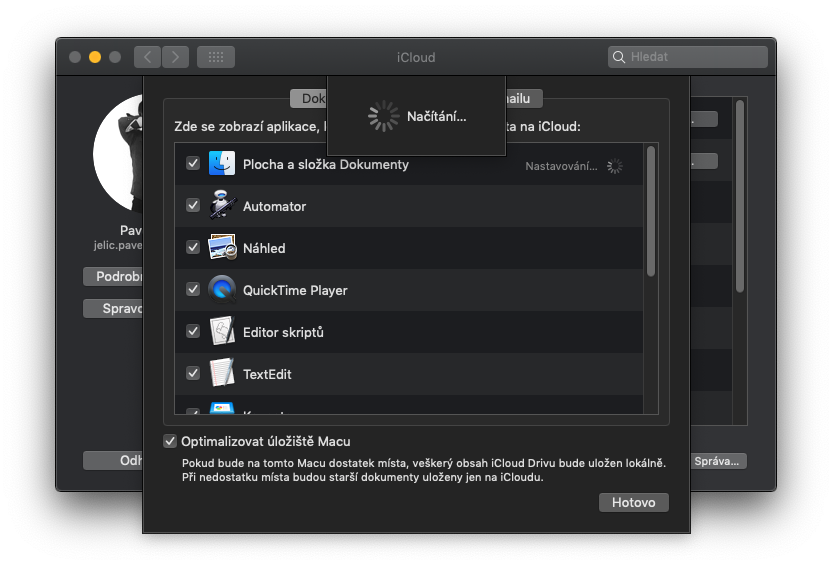832x565 pixels.
Task: Click the Finder icon beside Plocha a složka Dokumenty
Action: coord(222,163)
